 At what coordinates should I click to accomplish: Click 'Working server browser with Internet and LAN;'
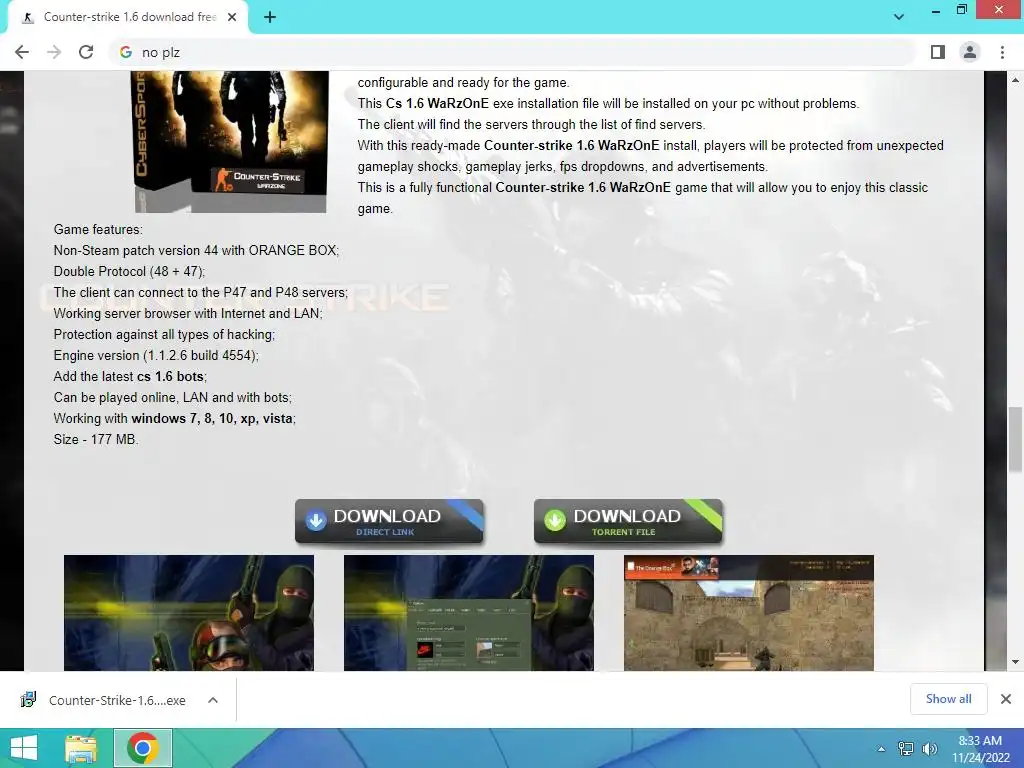tap(188, 313)
